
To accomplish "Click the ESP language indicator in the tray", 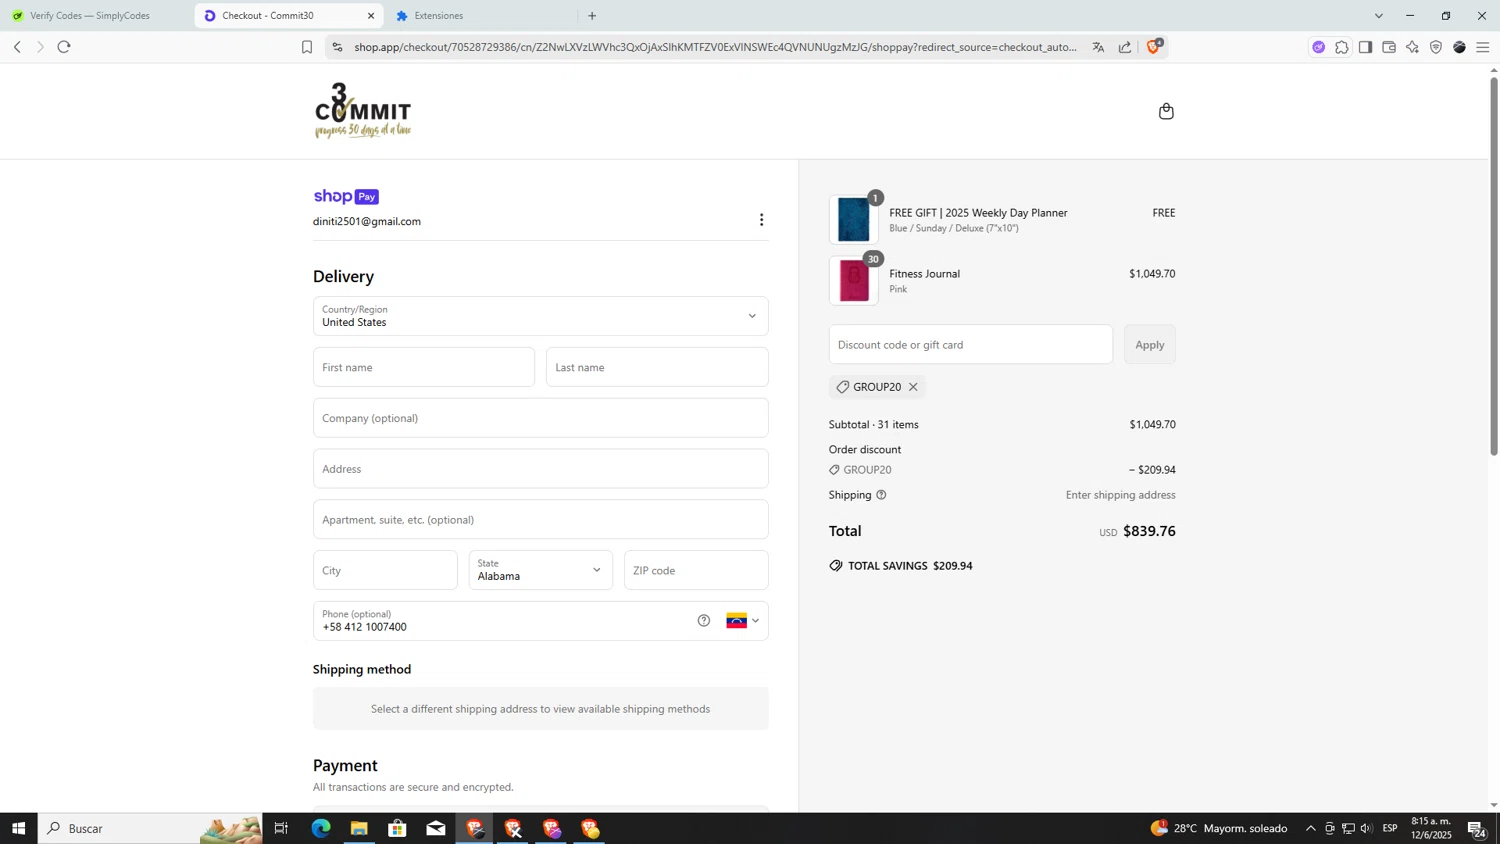I will tap(1390, 828).
